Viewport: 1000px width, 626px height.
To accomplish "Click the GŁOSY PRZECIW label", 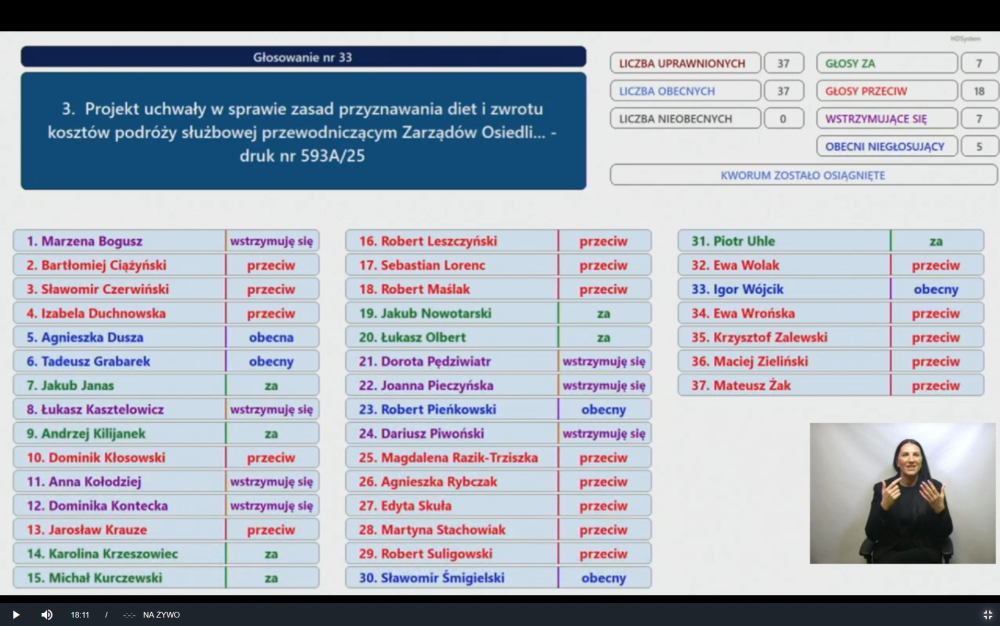I will pyautogui.click(x=886, y=91).
